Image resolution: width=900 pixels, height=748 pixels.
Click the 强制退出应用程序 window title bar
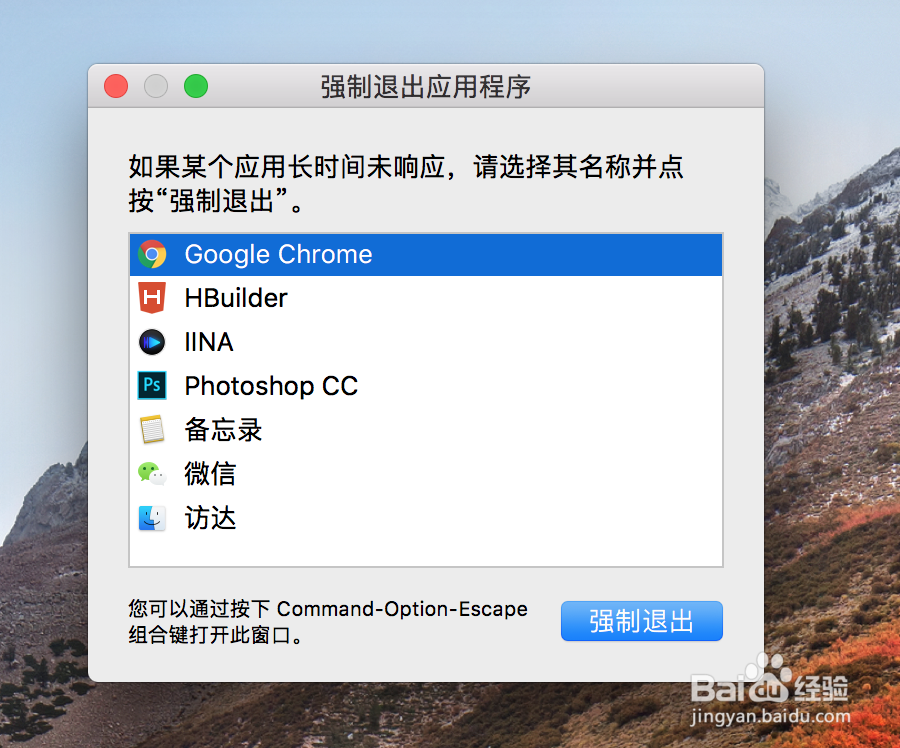[x=425, y=86]
